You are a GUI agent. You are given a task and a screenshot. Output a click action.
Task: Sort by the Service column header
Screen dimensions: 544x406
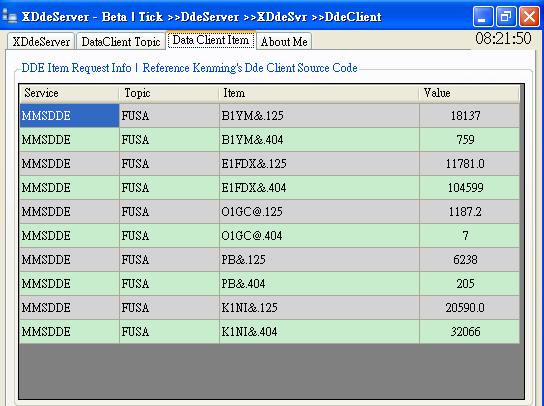(x=69, y=93)
